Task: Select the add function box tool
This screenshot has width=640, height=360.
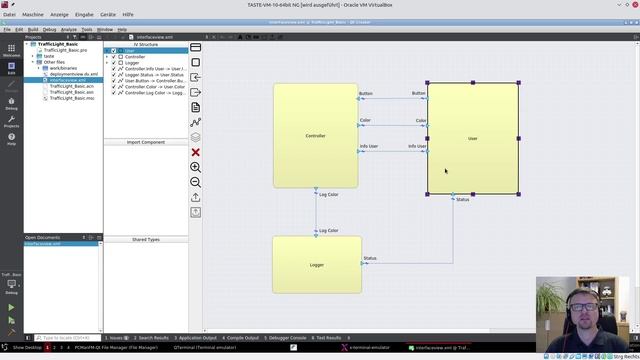Action: click(196, 62)
